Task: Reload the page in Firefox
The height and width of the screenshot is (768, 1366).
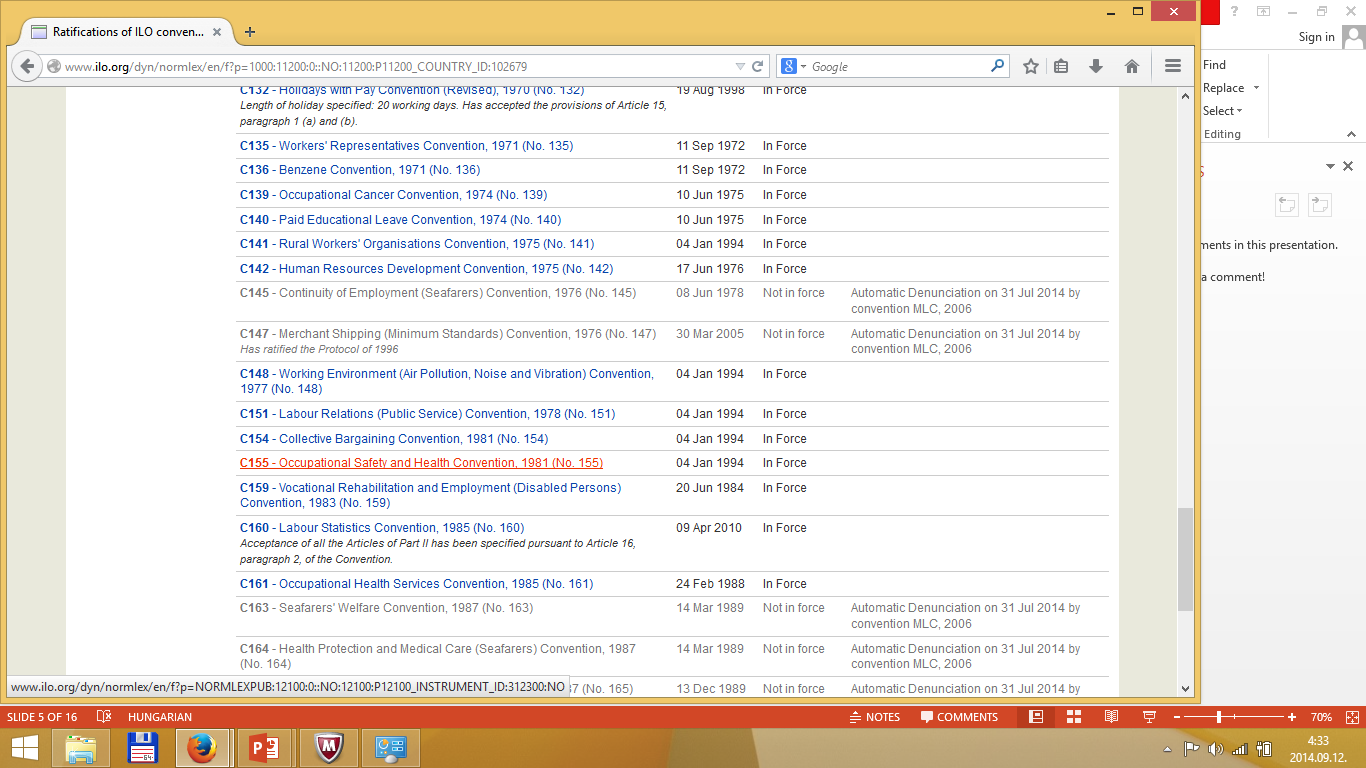Action: (758, 67)
